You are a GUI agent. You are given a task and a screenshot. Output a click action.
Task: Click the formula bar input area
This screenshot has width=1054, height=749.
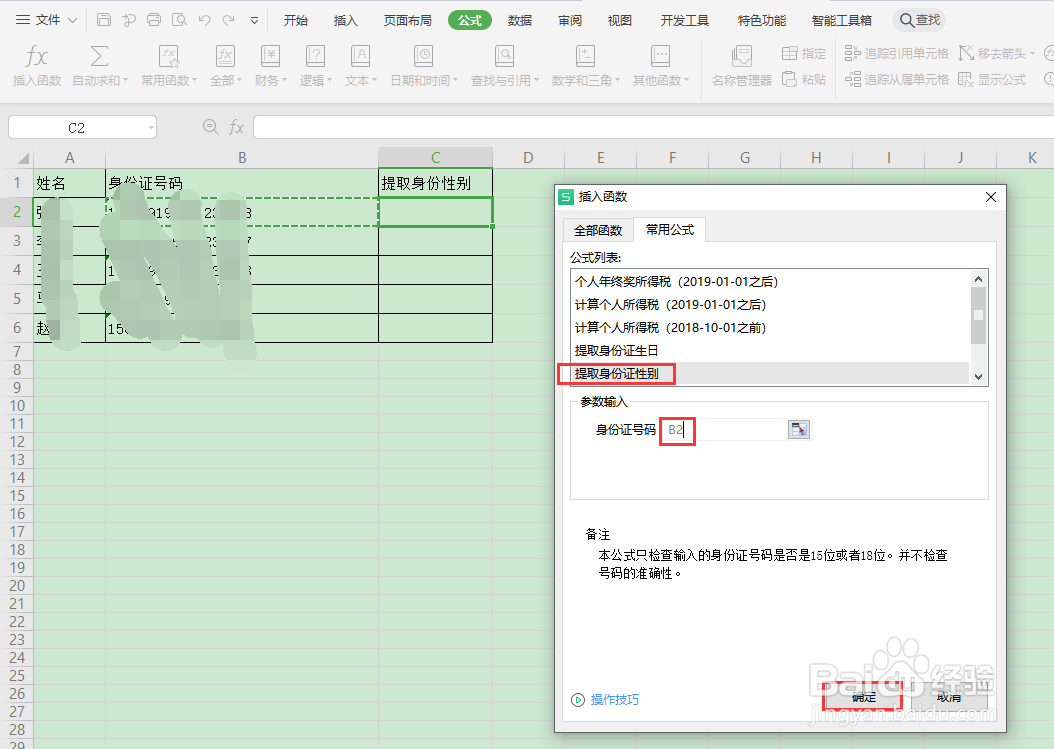[653, 127]
